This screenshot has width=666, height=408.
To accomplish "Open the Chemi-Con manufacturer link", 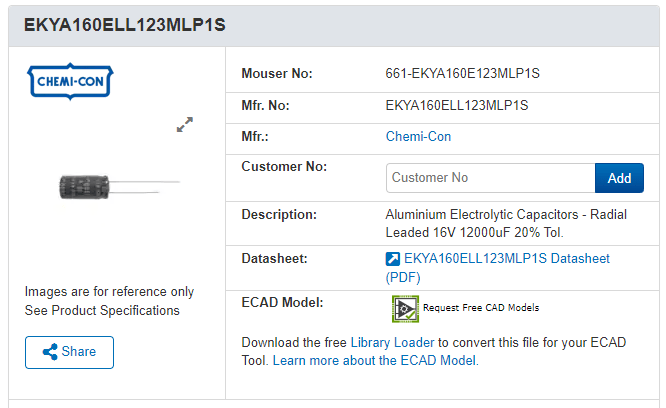I will (418, 137).
